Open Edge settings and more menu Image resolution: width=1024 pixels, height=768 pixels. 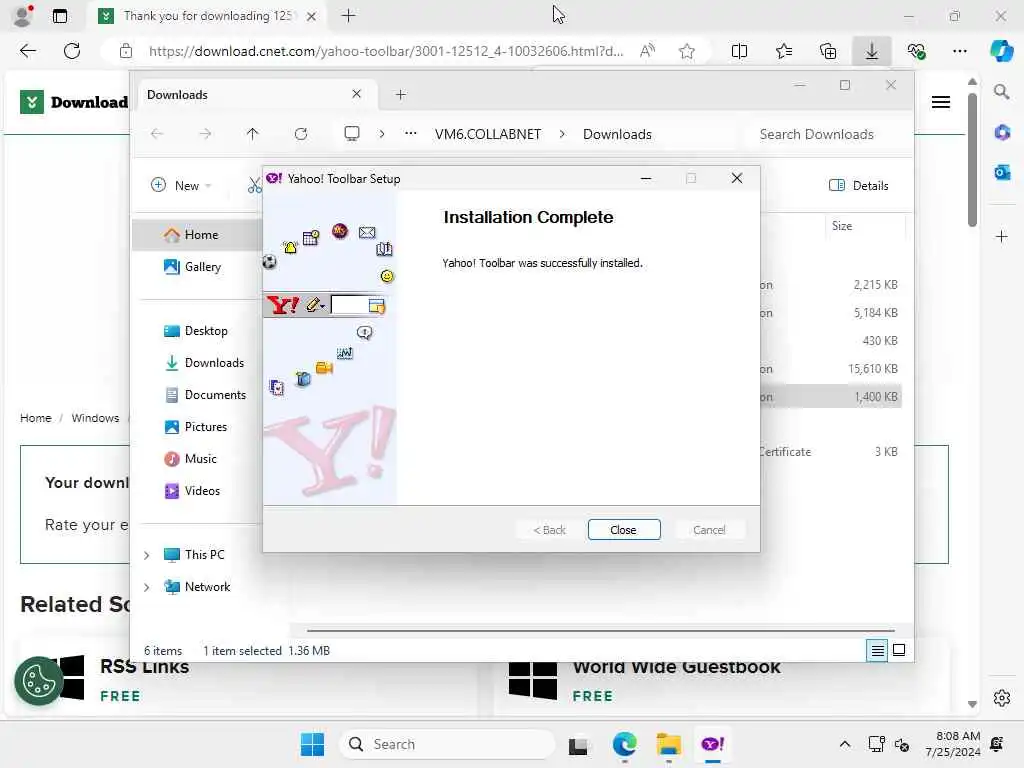coord(959,51)
